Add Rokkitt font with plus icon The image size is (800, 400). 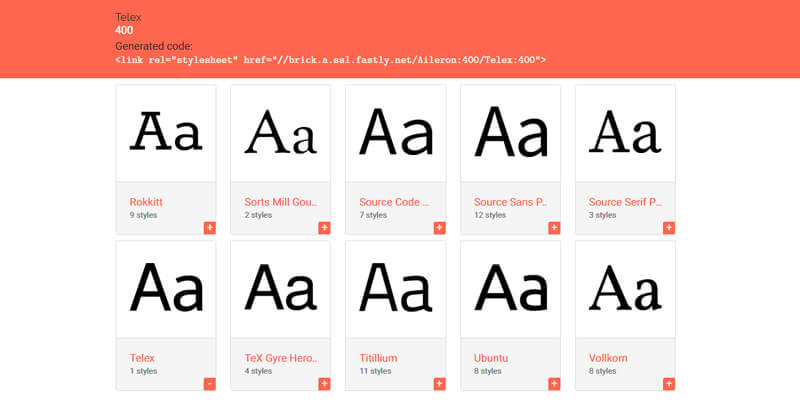[x=210, y=228]
